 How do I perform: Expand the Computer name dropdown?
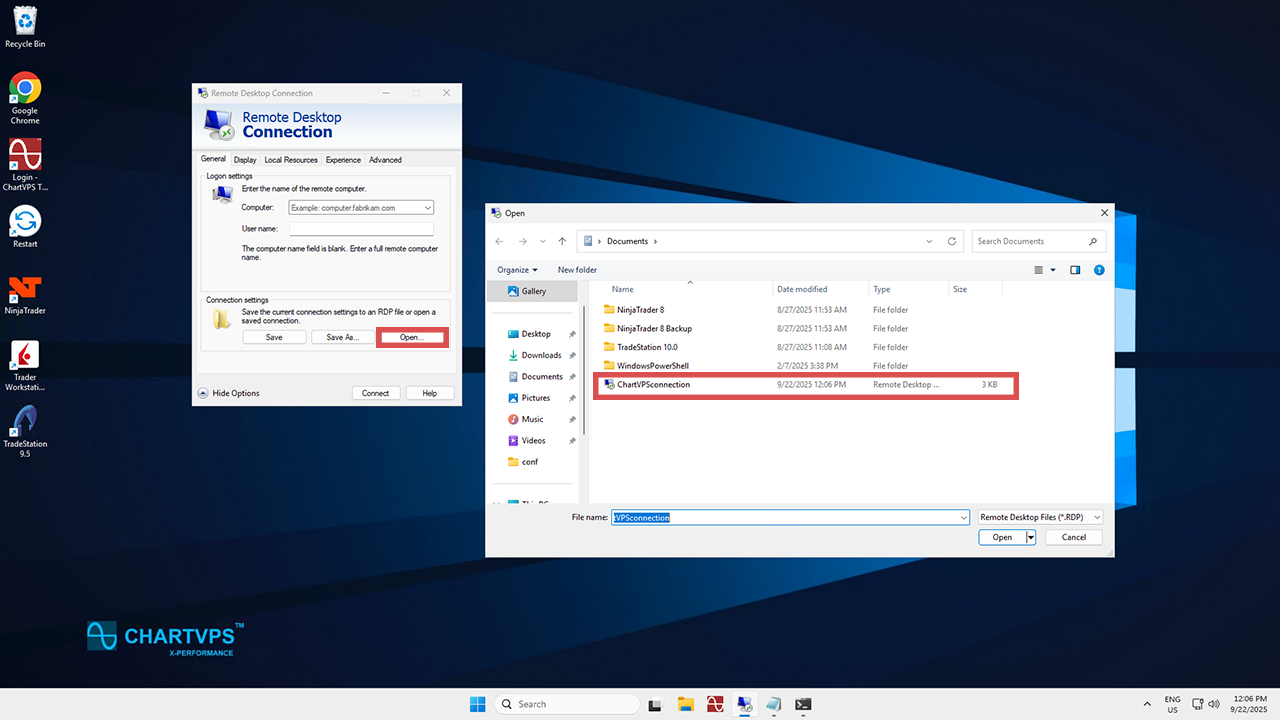click(x=428, y=208)
